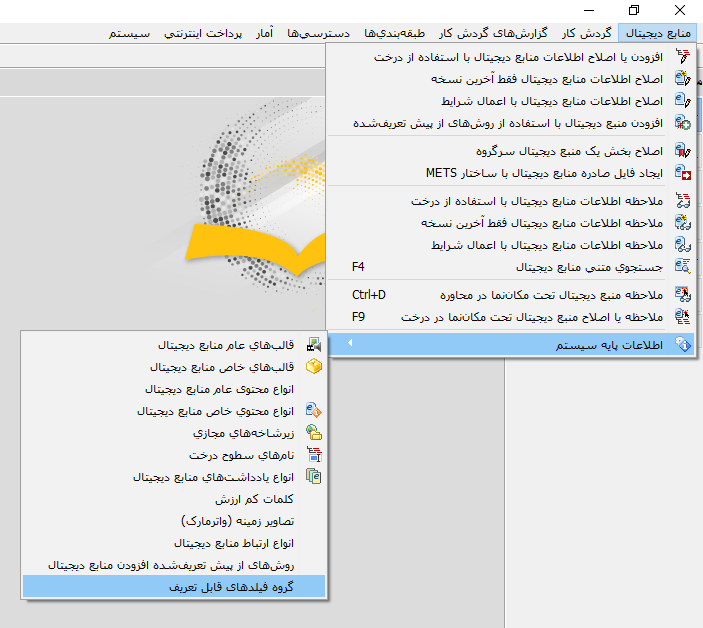
Task: Open the سیستم menu
Action: tap(130, 33)
